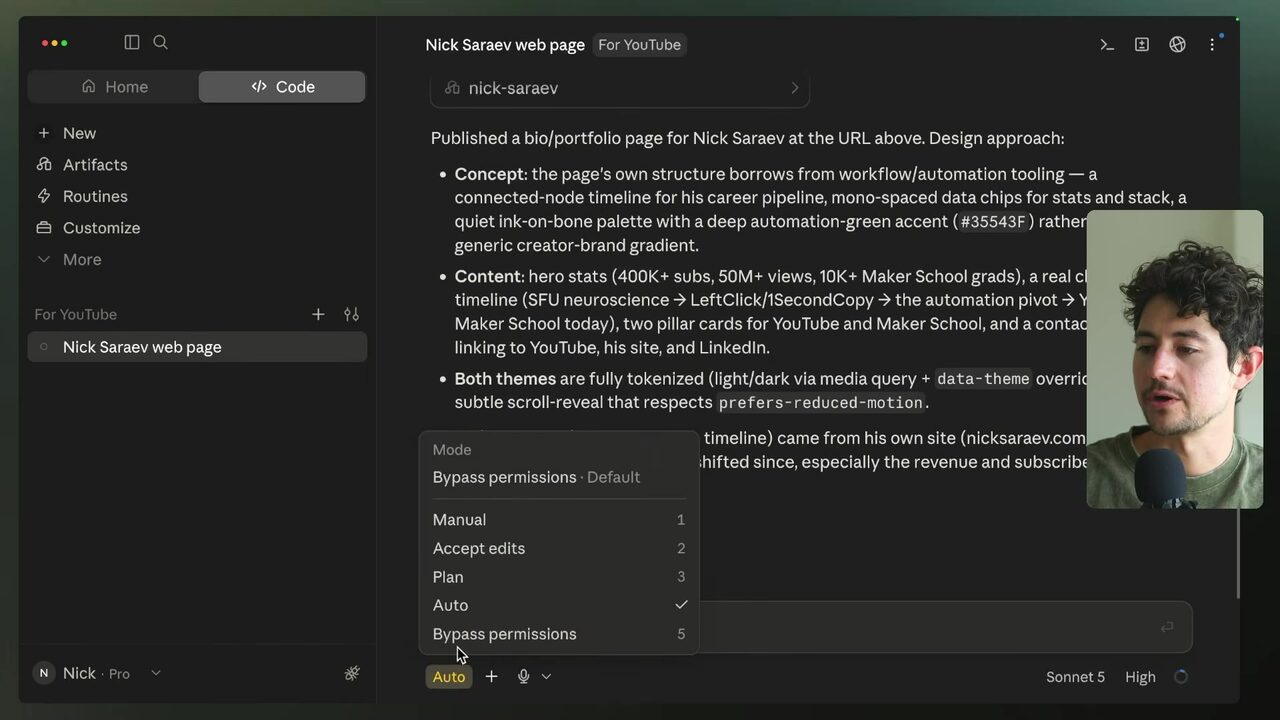Expand the nick-saraev card chevron
The image size is (1280, 720).
[x=795, y=88]
